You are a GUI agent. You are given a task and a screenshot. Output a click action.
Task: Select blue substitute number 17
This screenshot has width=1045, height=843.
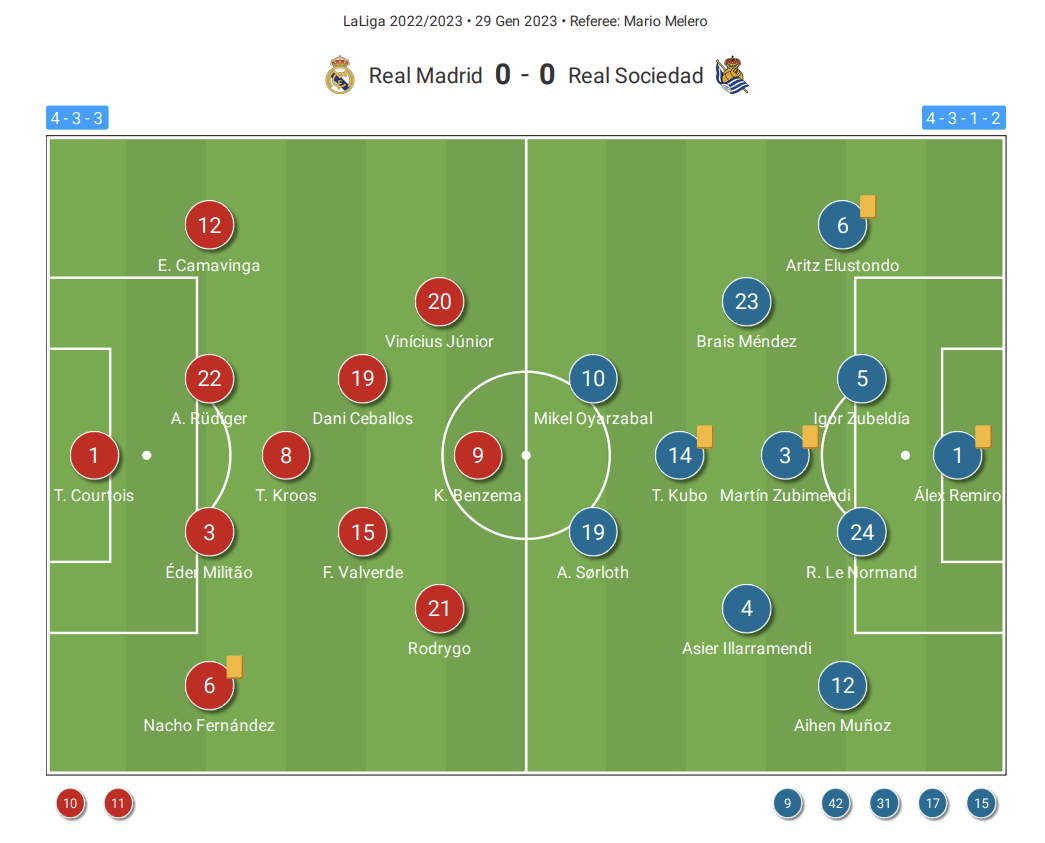click(x=932, y=803)
